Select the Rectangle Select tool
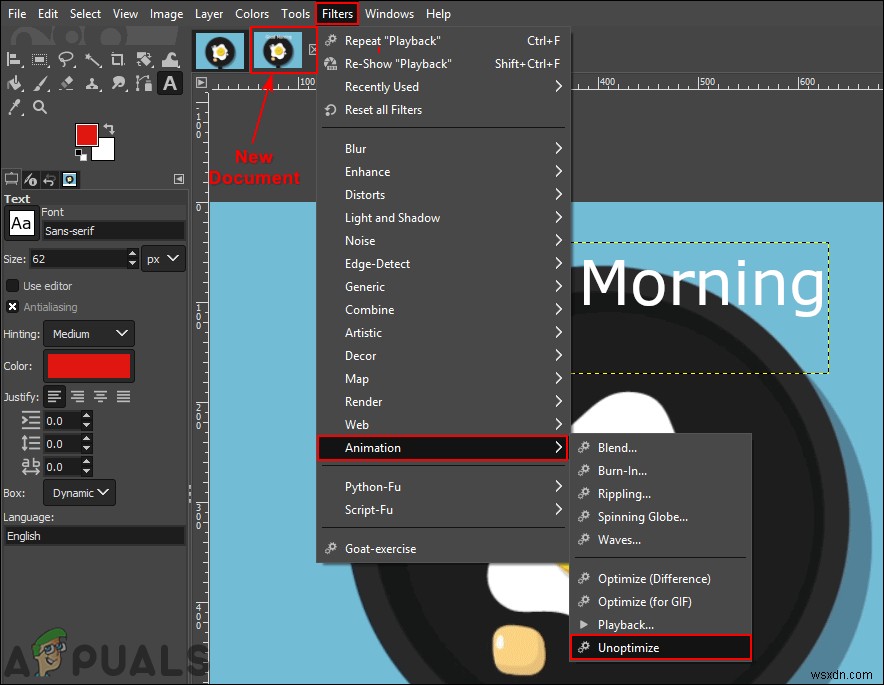The width and height of the screenshot is (884, 685). click(40, 59)
